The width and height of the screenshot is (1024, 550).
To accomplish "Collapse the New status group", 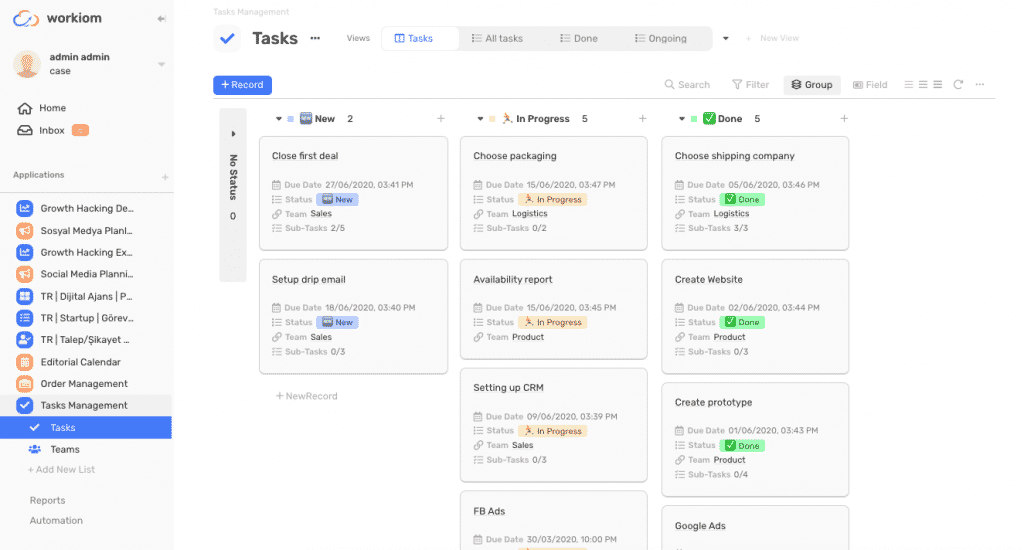I will click(278, 119).
